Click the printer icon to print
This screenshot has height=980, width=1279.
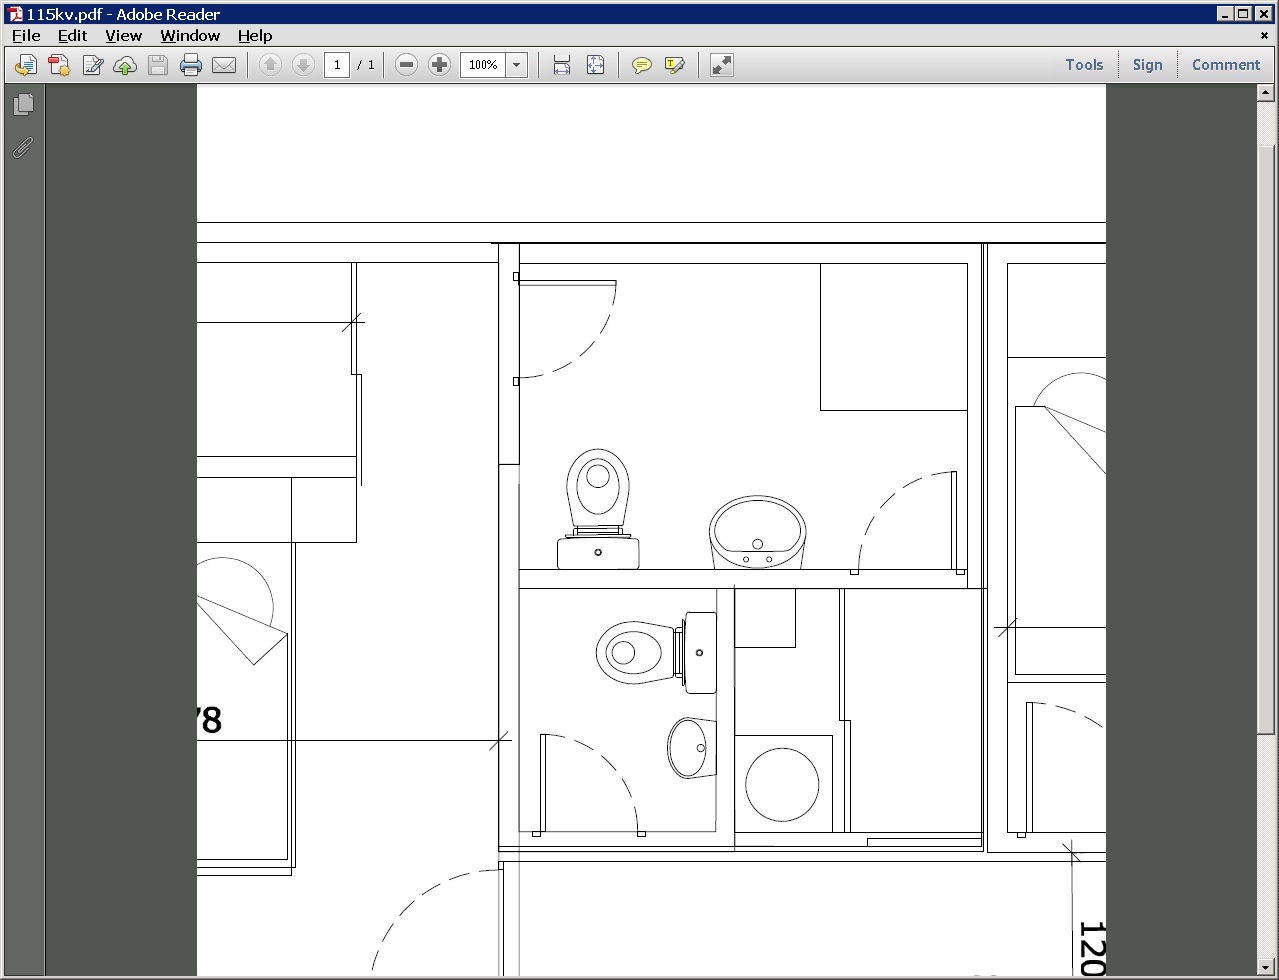pos(191,65)
